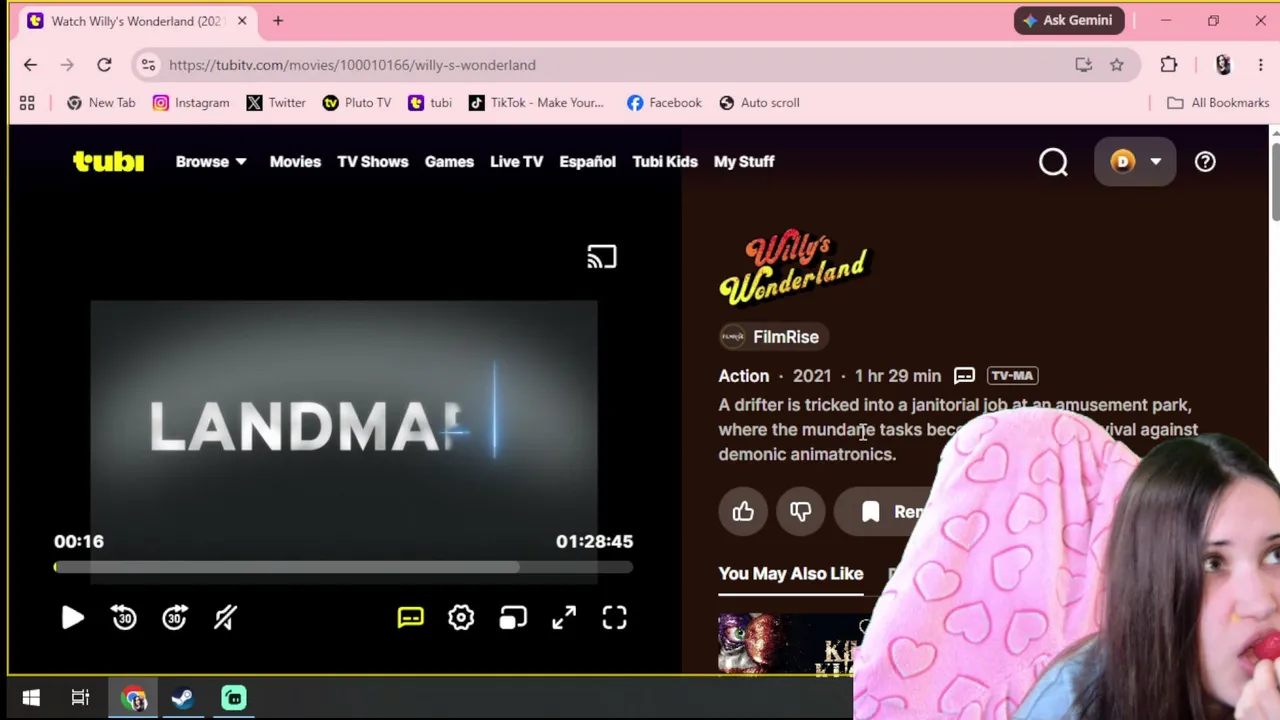1280x720 pixels.
Task: Open the Chrome extensions puzzle icon
Action: tap(1169, 65)
